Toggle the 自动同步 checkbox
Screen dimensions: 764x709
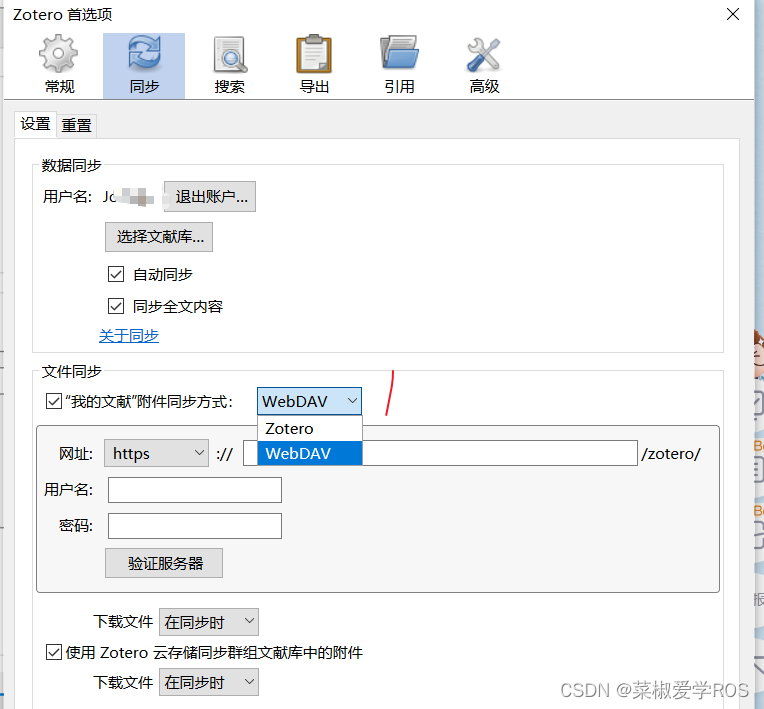click(116, 274)
